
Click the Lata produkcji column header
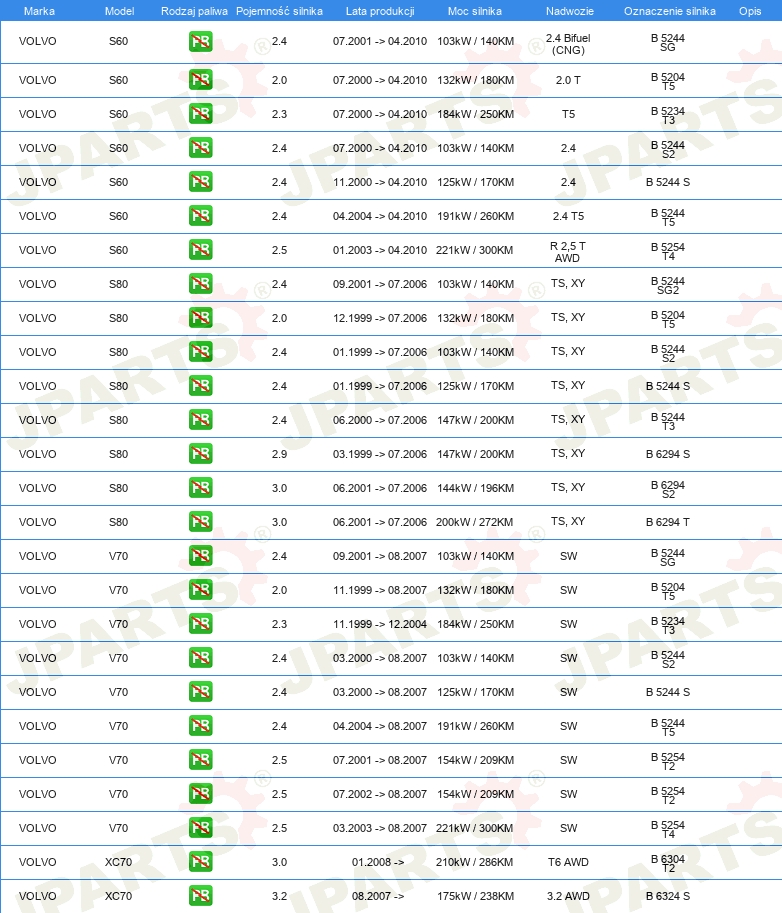click(380, 11)
